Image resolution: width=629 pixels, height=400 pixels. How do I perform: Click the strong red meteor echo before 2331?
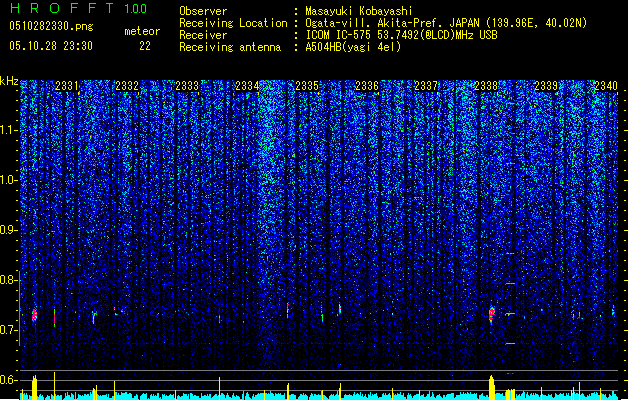pyautogui.click(x=34, y=315)
